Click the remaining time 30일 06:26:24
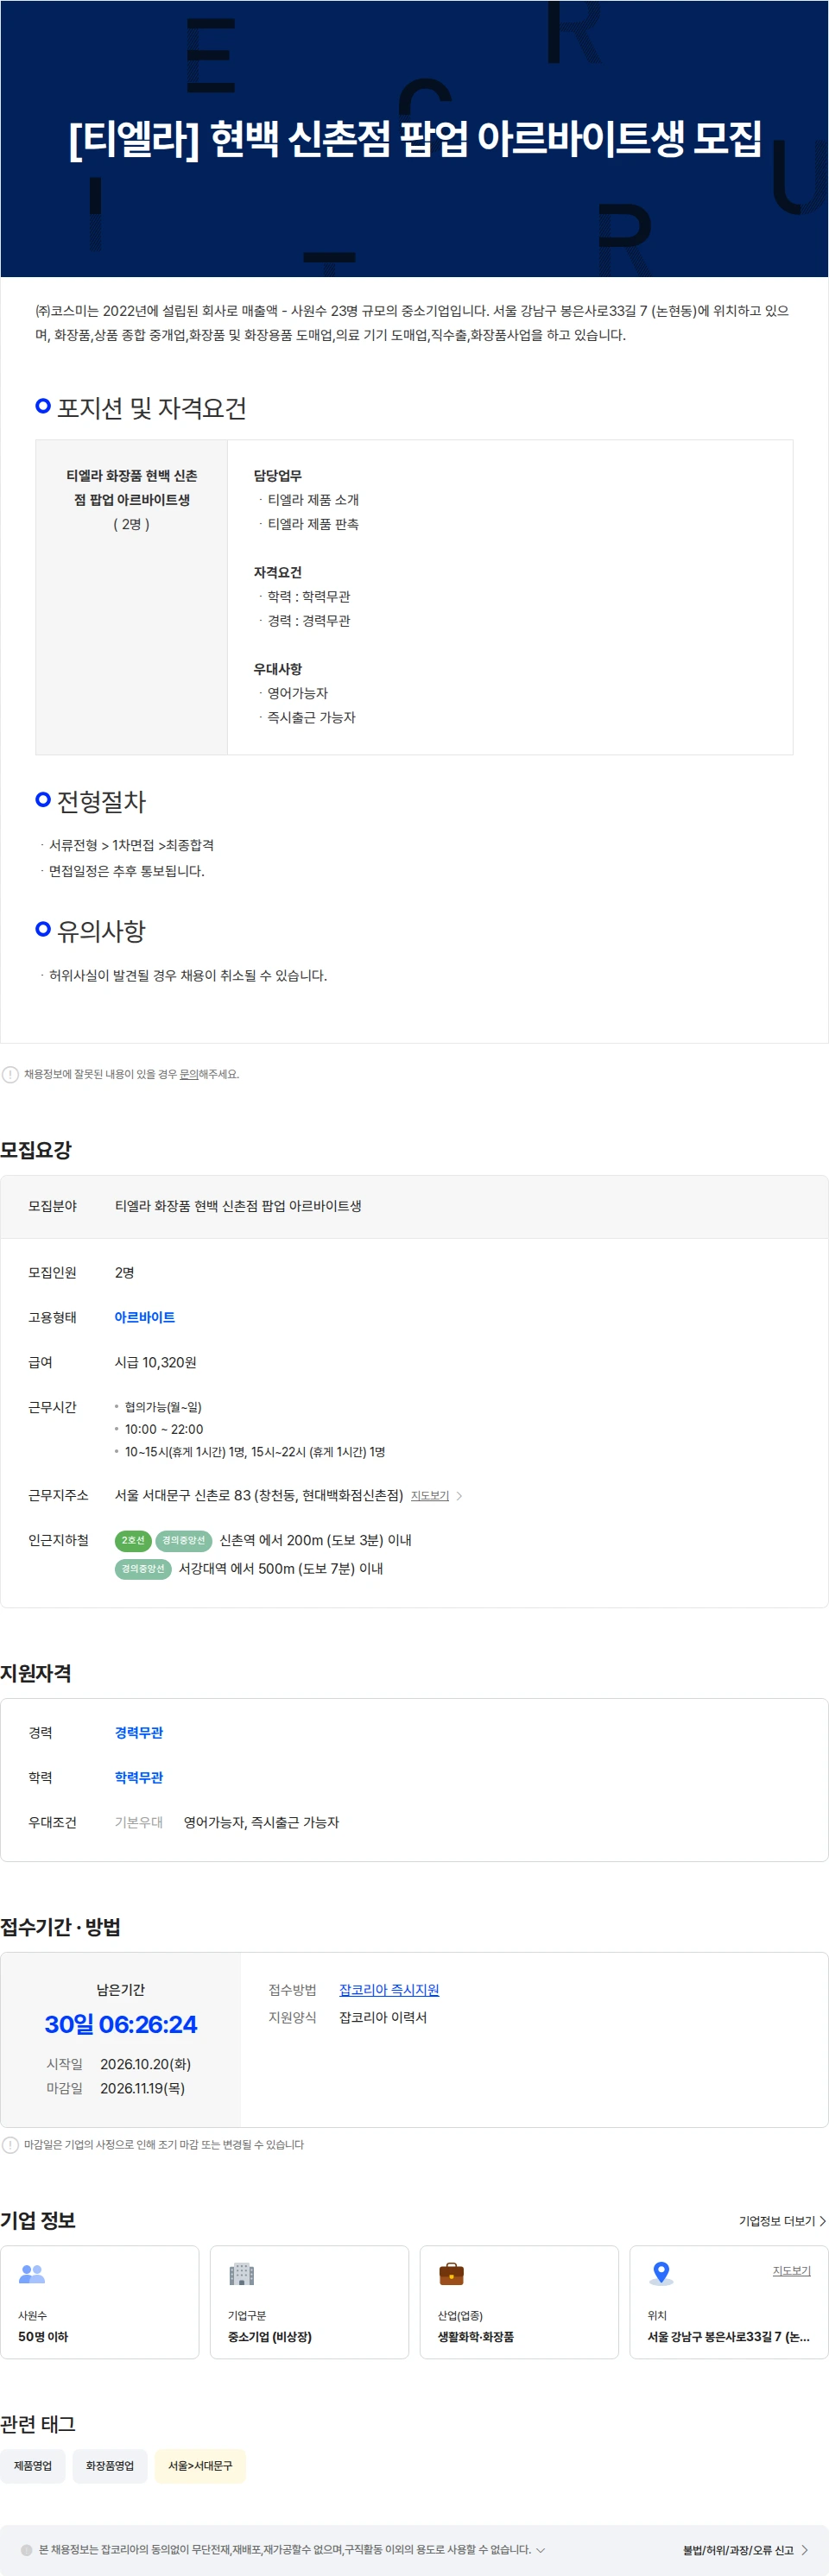Image resolution: width=829 pixels, height=2576 pixels. click(x=121, y=2024)
